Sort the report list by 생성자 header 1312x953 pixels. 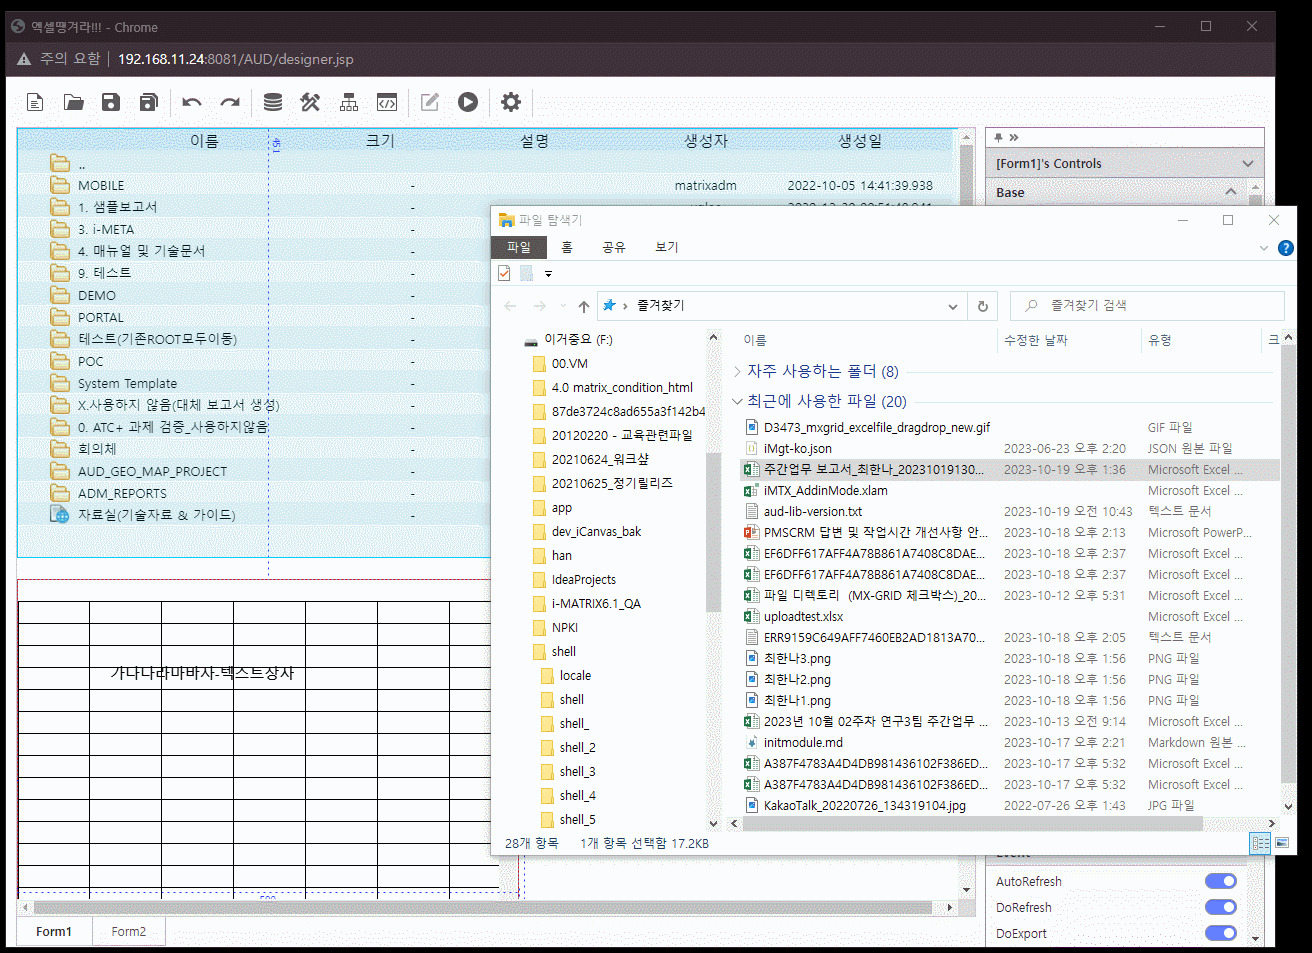point(706,141)
